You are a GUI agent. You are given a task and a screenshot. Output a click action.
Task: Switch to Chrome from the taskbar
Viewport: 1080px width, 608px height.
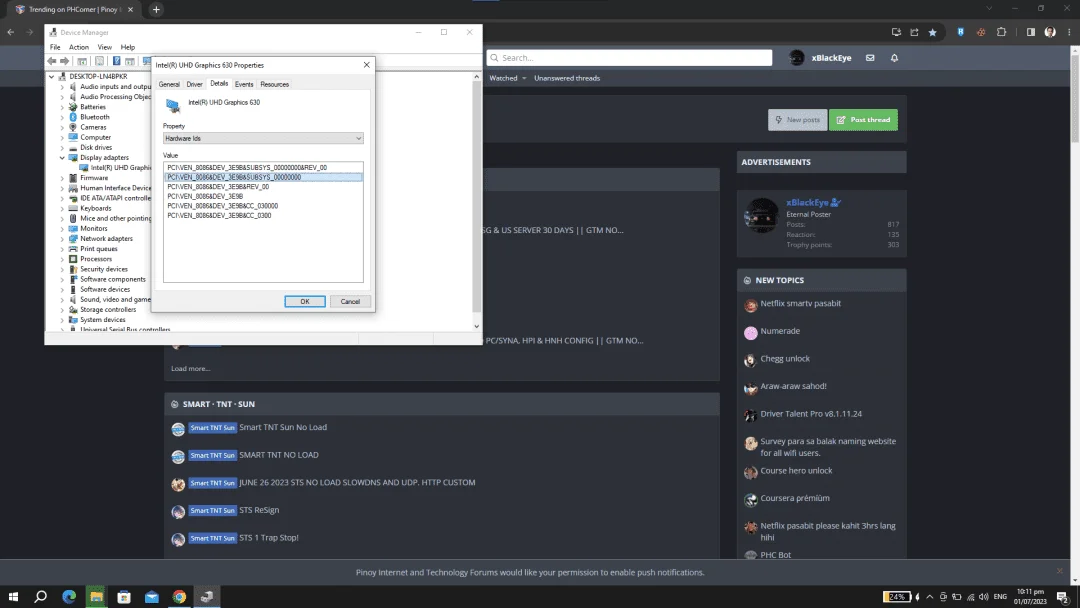179,596
